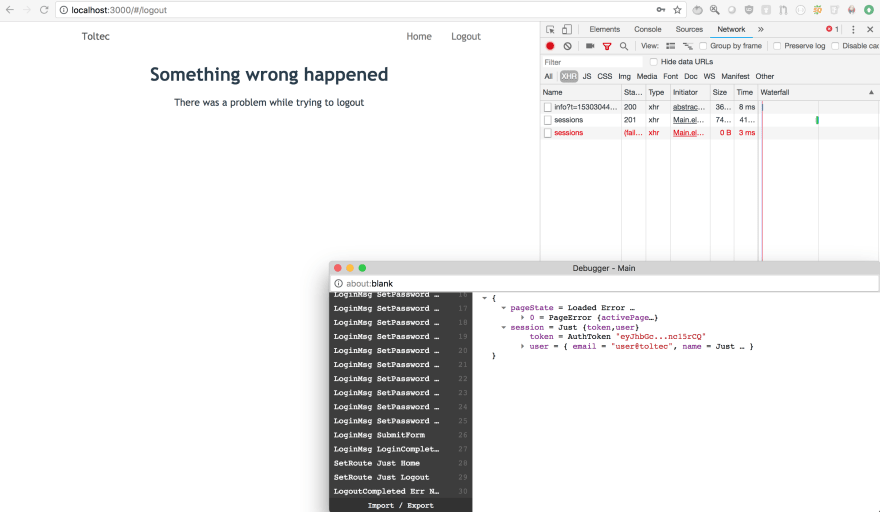Click the green circular extension icon

(x=869, y=10)
